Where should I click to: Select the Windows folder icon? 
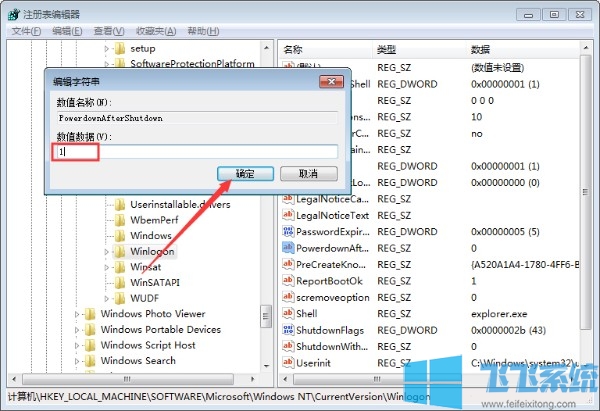(120, 236)
